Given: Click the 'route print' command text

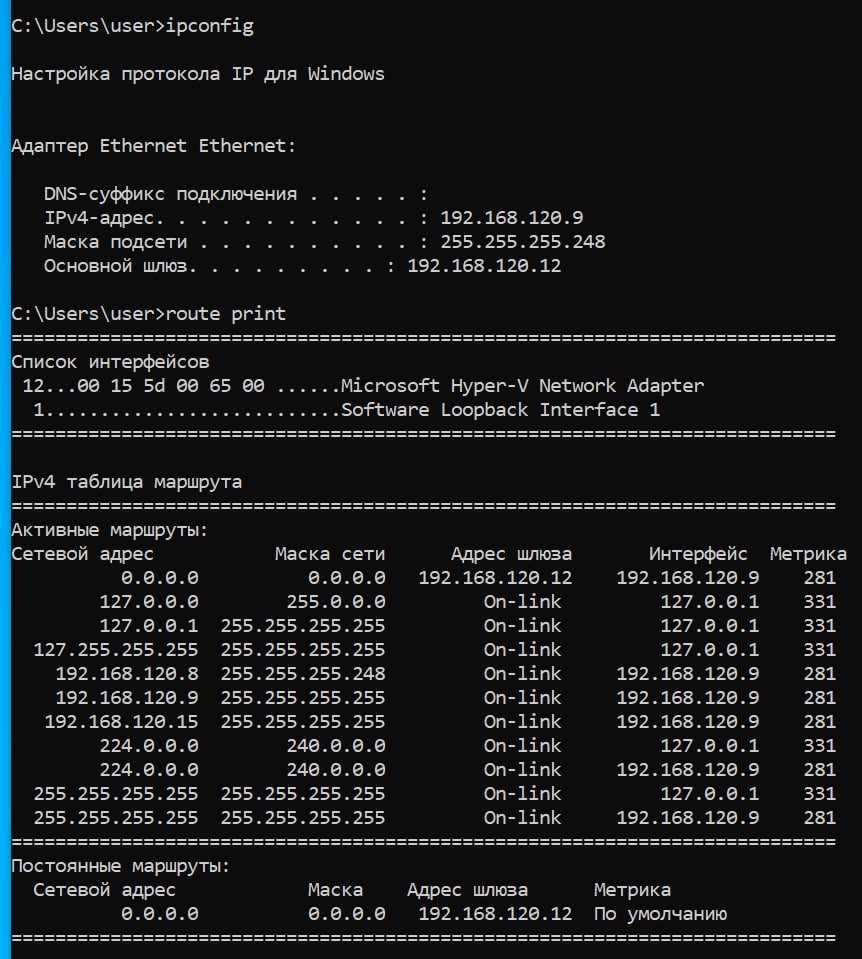Looking at the screenshot, I should [x=226, y=314].
